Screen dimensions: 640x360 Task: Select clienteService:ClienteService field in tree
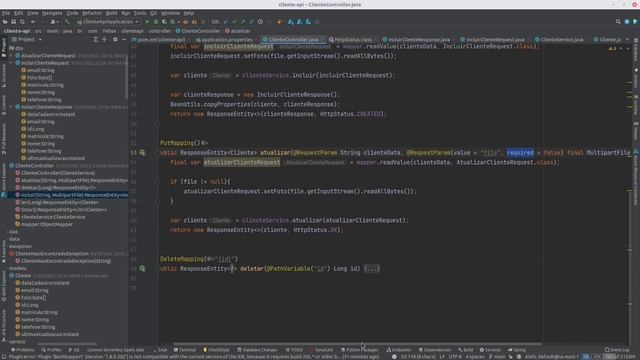click(50, 217)
